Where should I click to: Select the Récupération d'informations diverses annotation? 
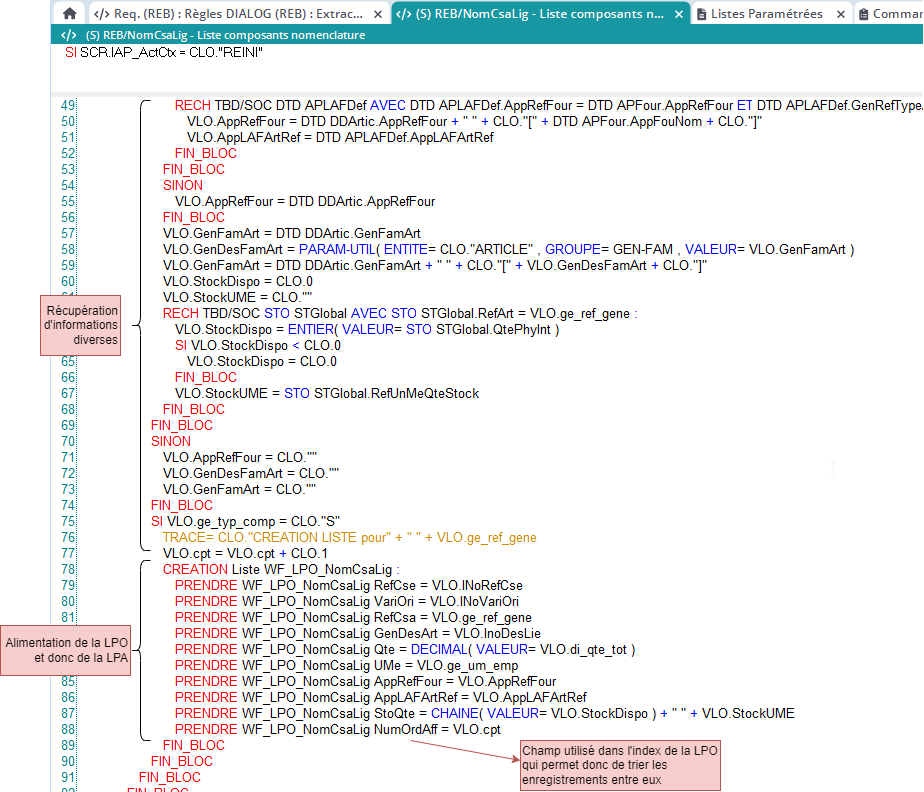coord(81,325)
